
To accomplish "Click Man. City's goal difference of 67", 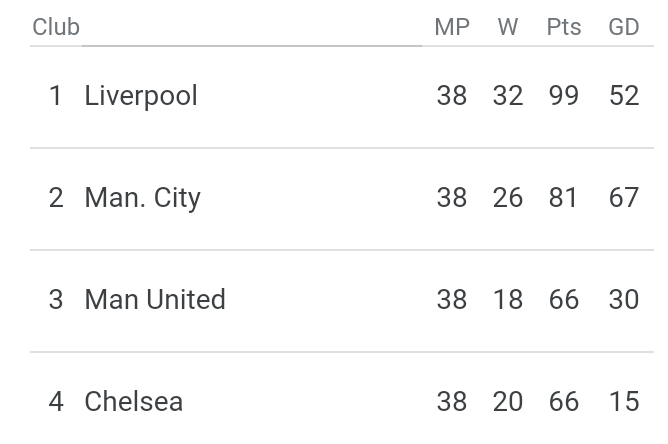I will pyautogui.click(x=624, y=198).
